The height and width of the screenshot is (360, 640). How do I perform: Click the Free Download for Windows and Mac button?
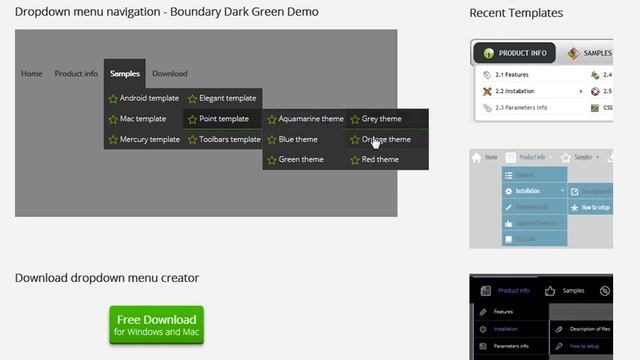tap(156, 325)
